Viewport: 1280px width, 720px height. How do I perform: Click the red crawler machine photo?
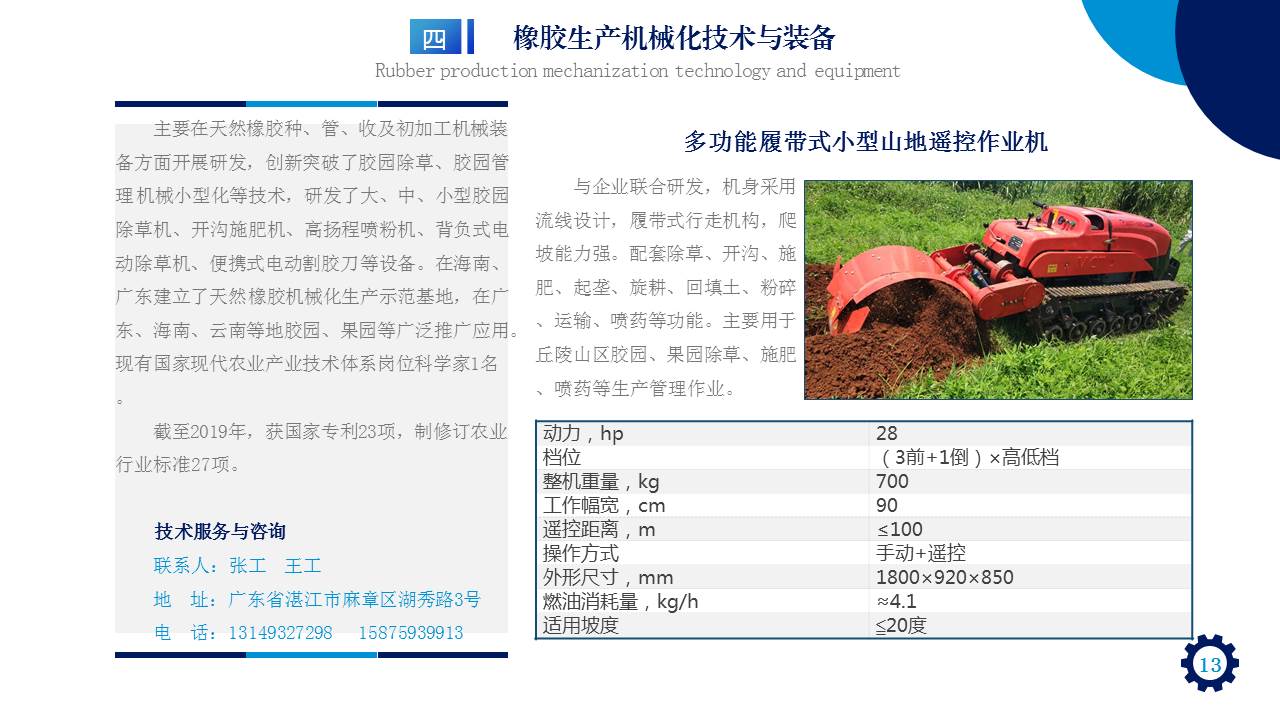tap(998, 290)
